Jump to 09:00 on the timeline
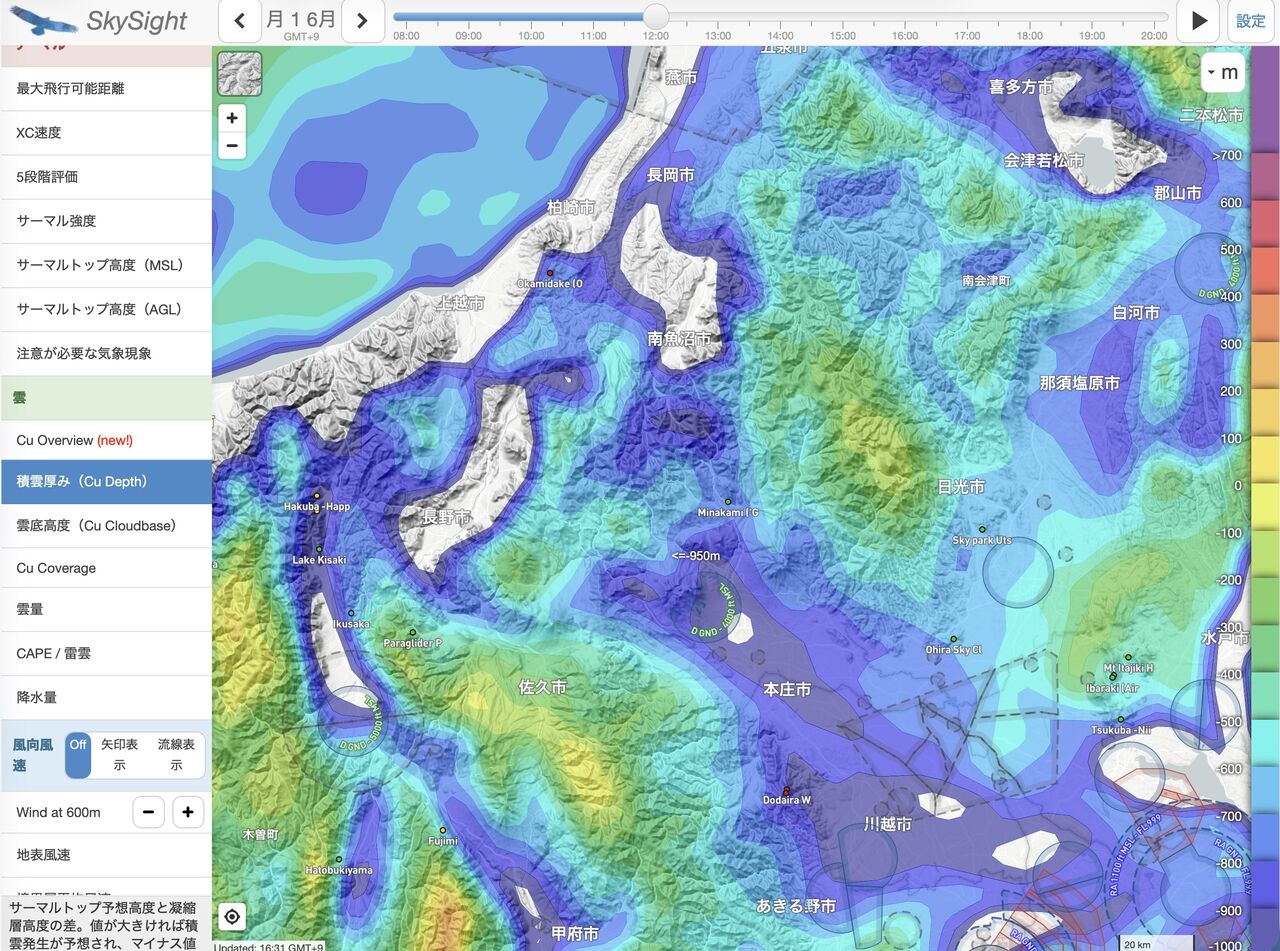The height and width of the screenshot is (951, 1280). (x=468, y=36)
